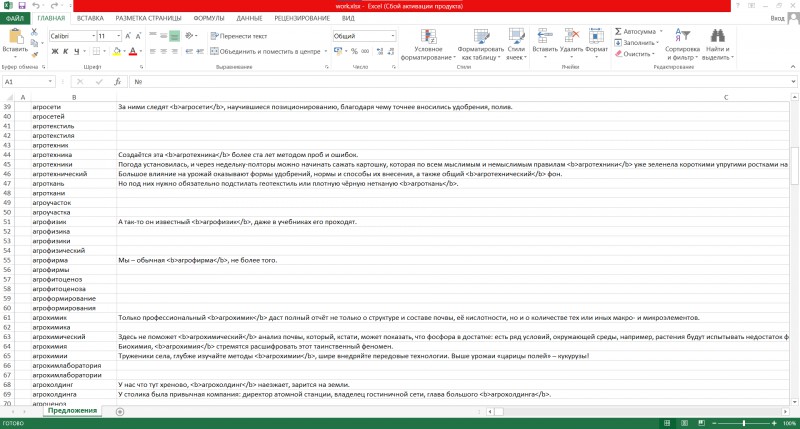Image resolution: width=800 pixels, height=429 pixels.
Task: Switch to РАЗМЕТКА СТРАНИЦЫ tab
Action: (x=148, y=18)
